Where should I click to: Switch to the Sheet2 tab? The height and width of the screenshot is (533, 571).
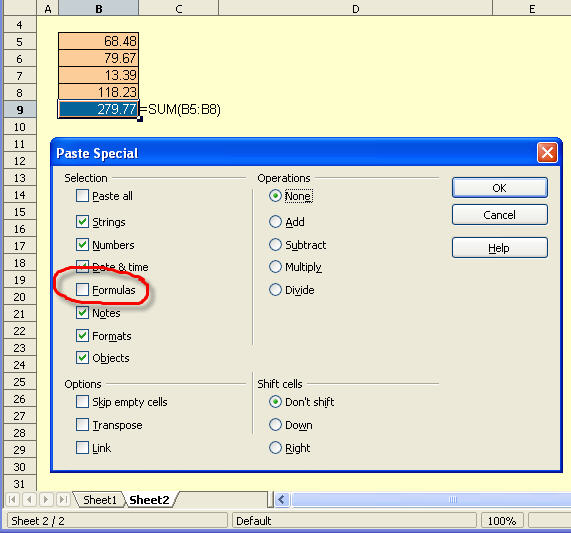click(x=149, y=500)
